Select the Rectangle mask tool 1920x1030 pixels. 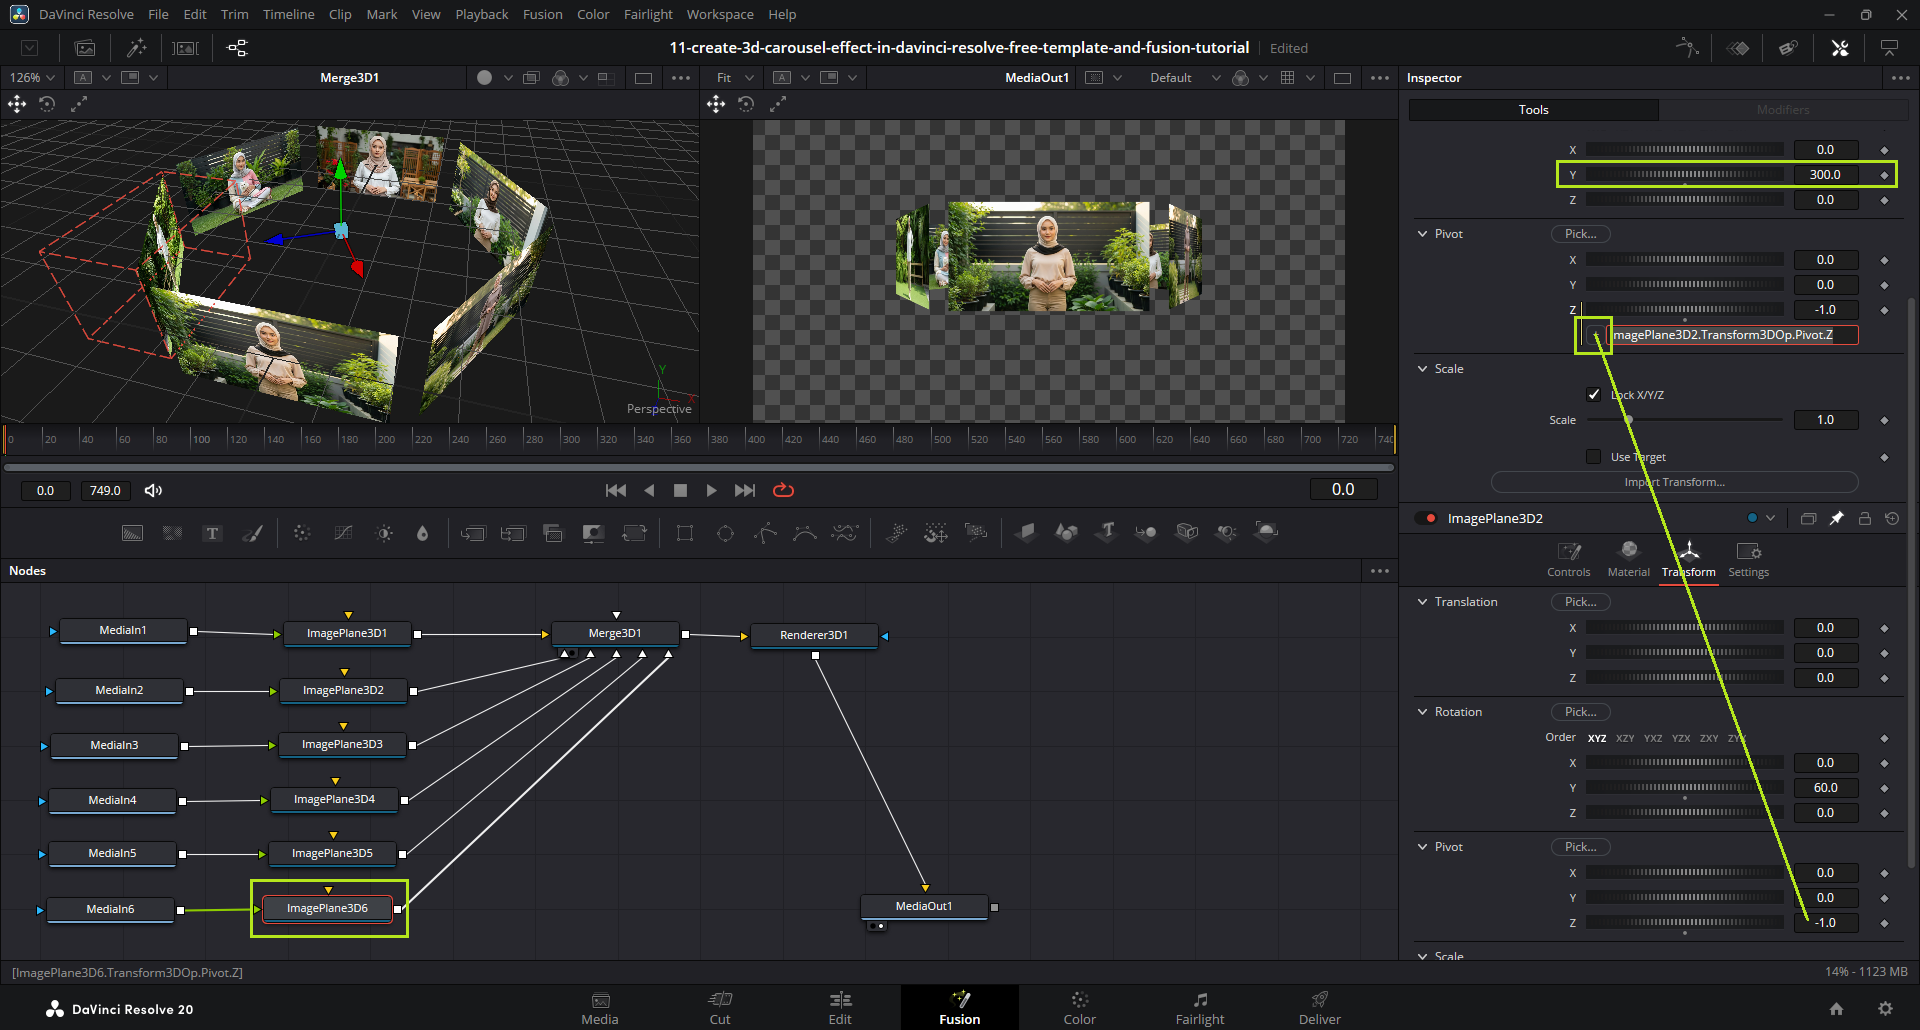[685, 533]
